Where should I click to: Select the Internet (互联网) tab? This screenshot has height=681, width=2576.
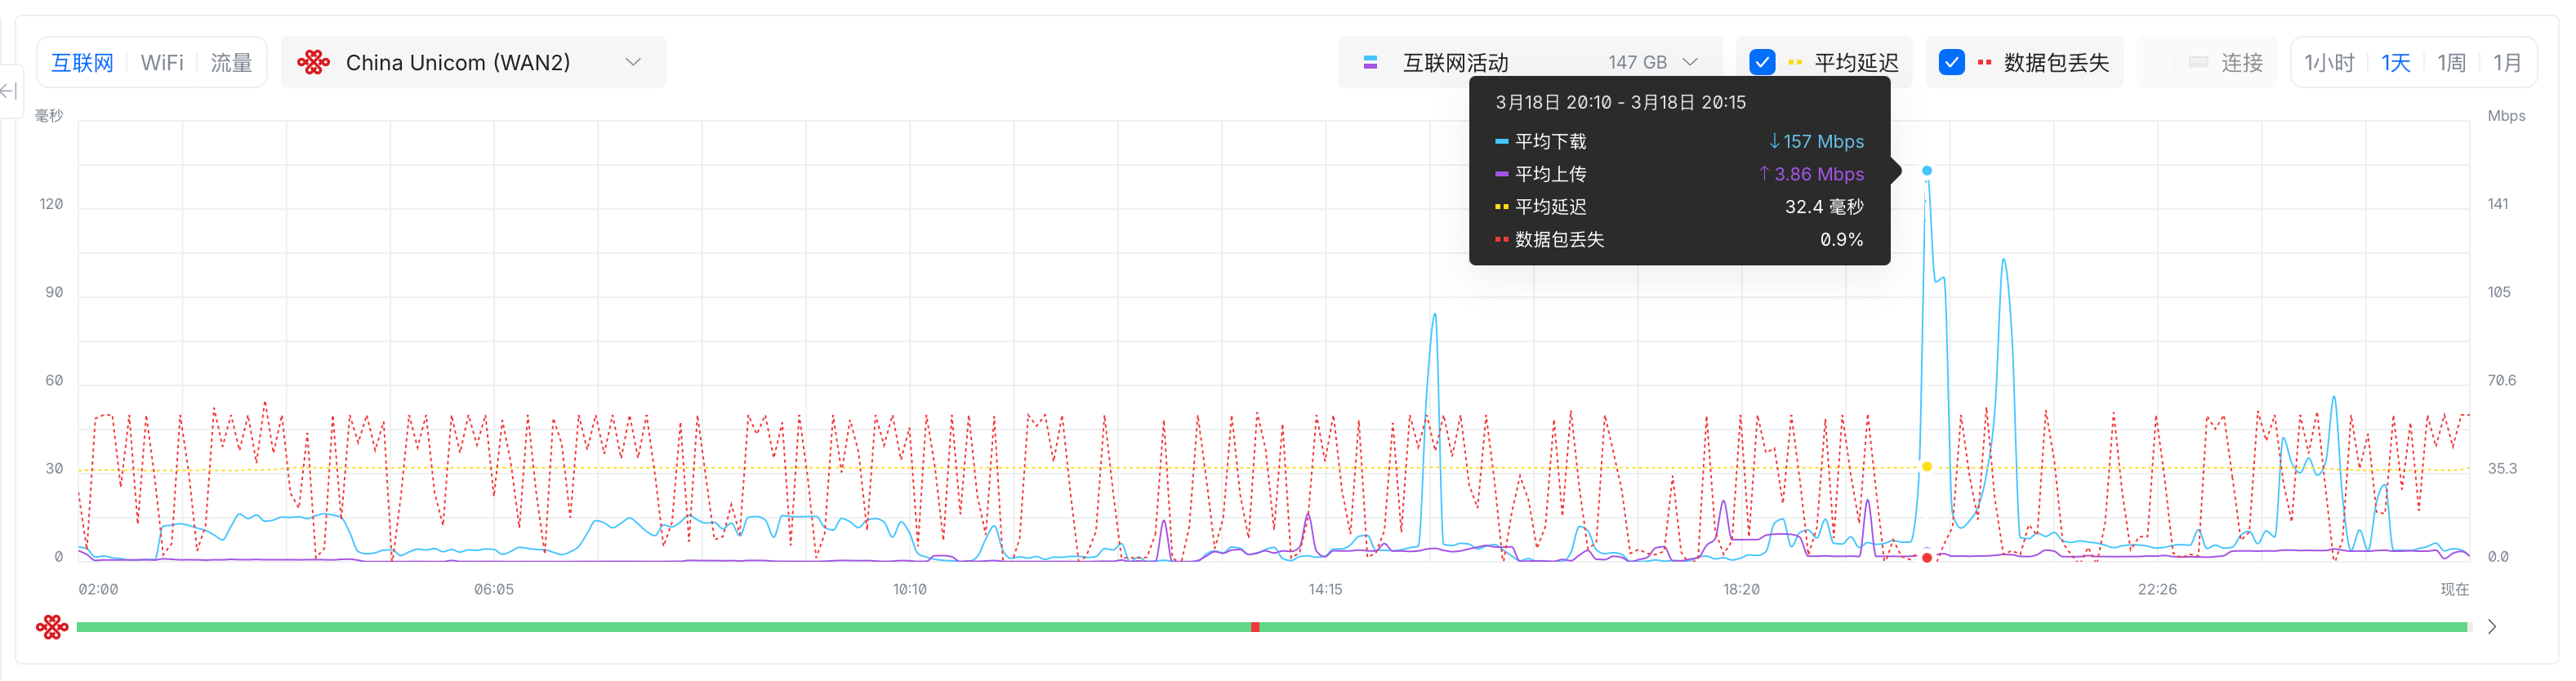[82, 62]
